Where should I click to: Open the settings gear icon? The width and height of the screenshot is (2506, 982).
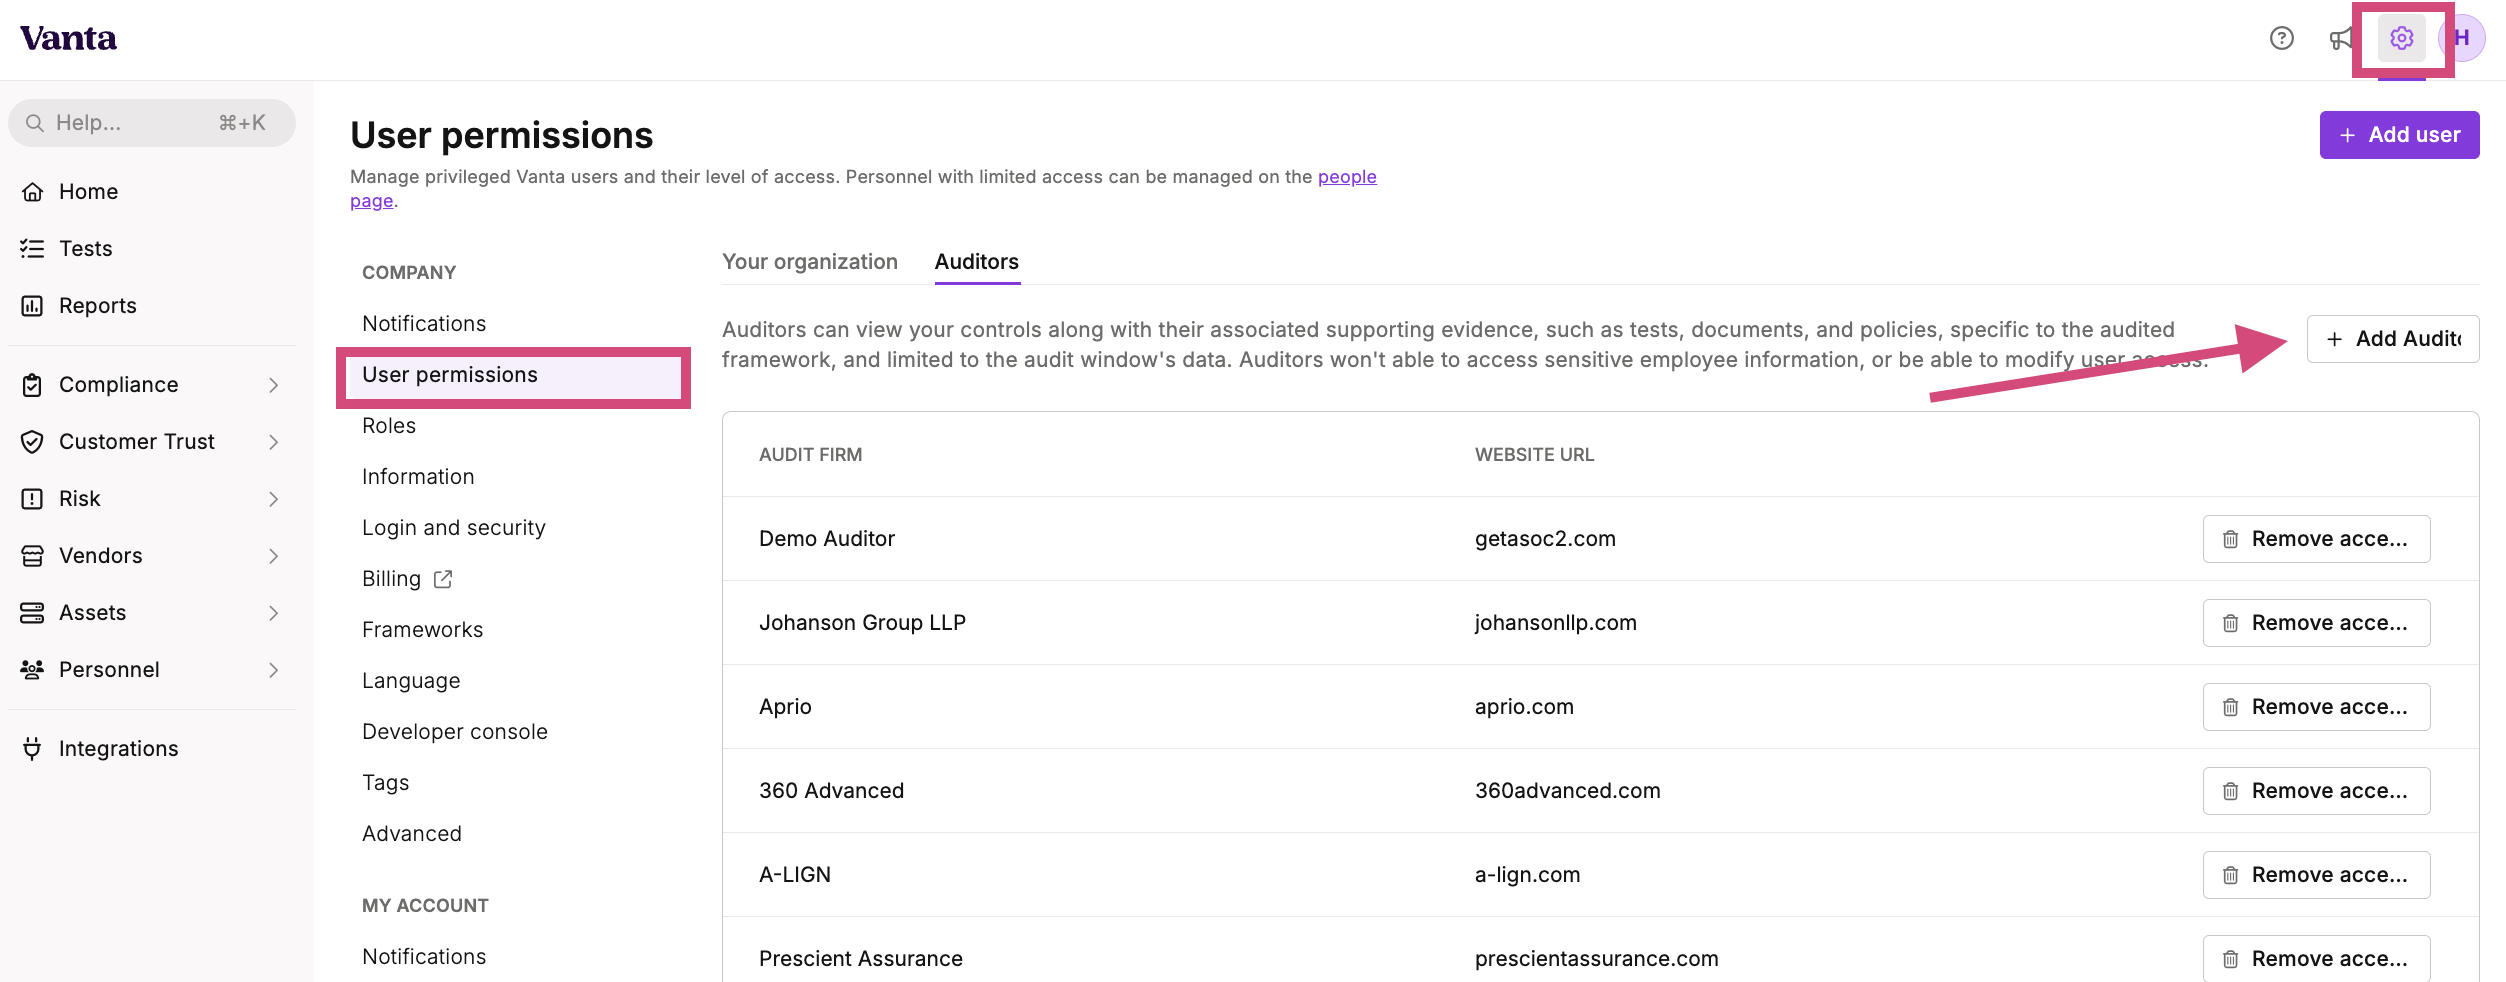point(2401,38)
